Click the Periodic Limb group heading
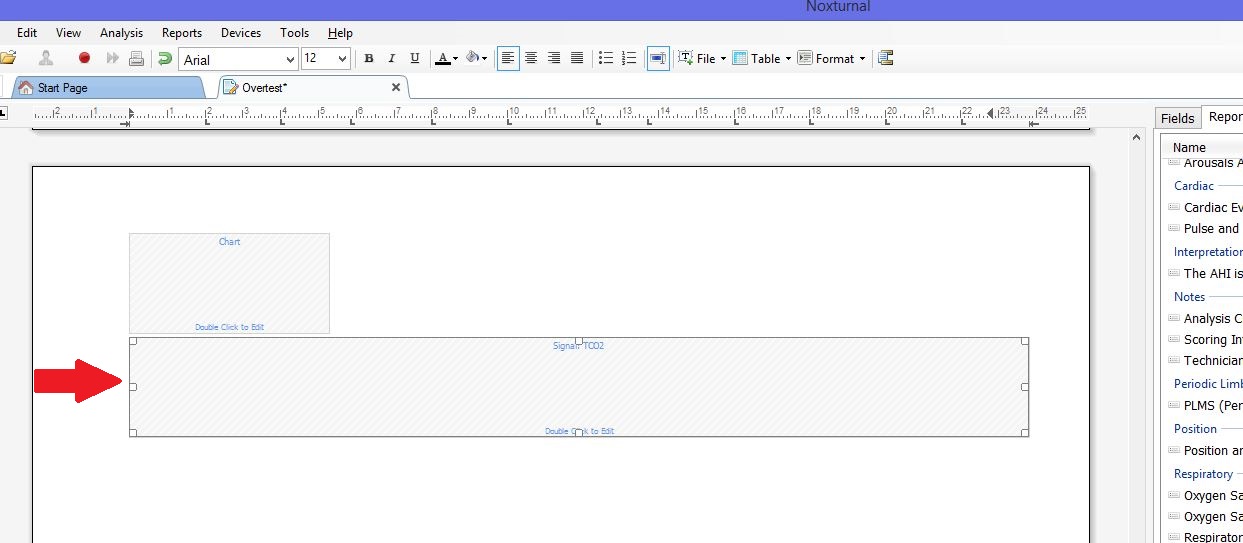 1208,384
